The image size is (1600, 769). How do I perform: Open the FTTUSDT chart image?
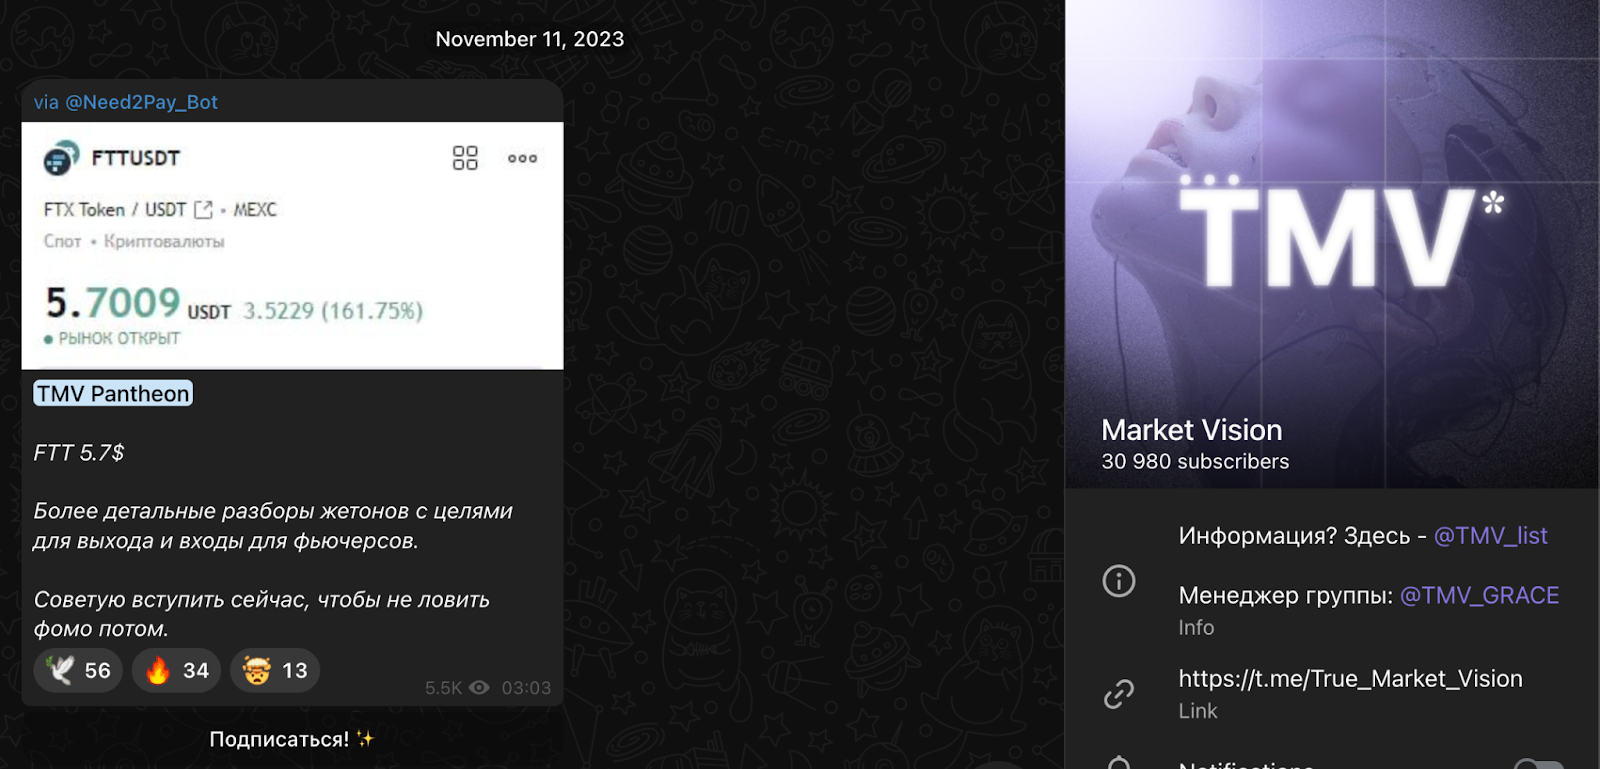(x=292, y=245)
